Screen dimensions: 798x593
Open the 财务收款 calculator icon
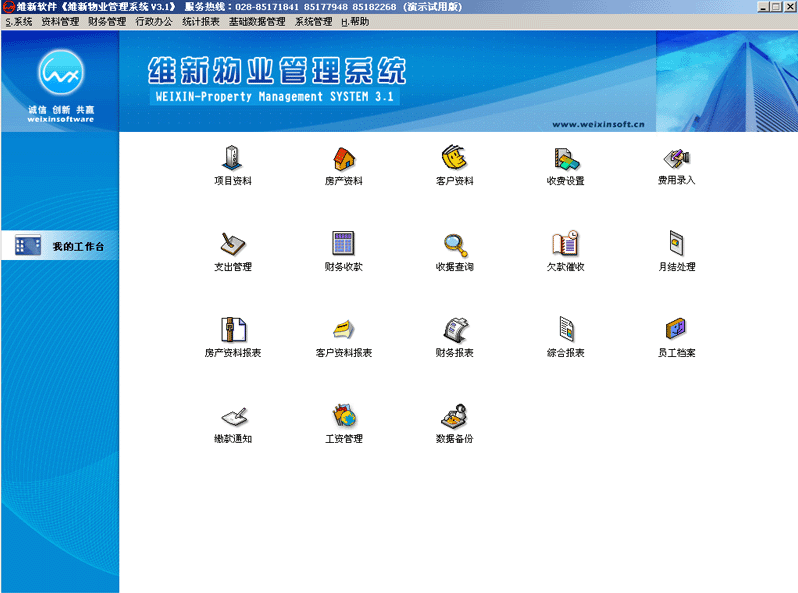click(x=344, y=243)
